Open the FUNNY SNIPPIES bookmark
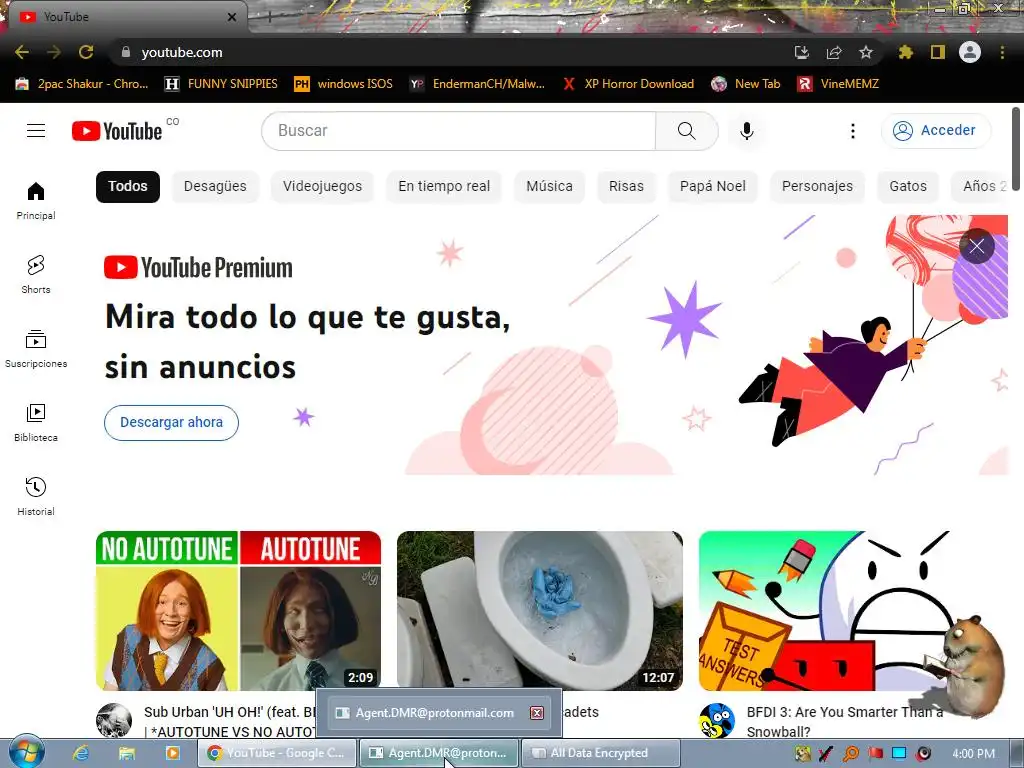The width and height of the screenshot is (1024, 768). tap(221, 84)
